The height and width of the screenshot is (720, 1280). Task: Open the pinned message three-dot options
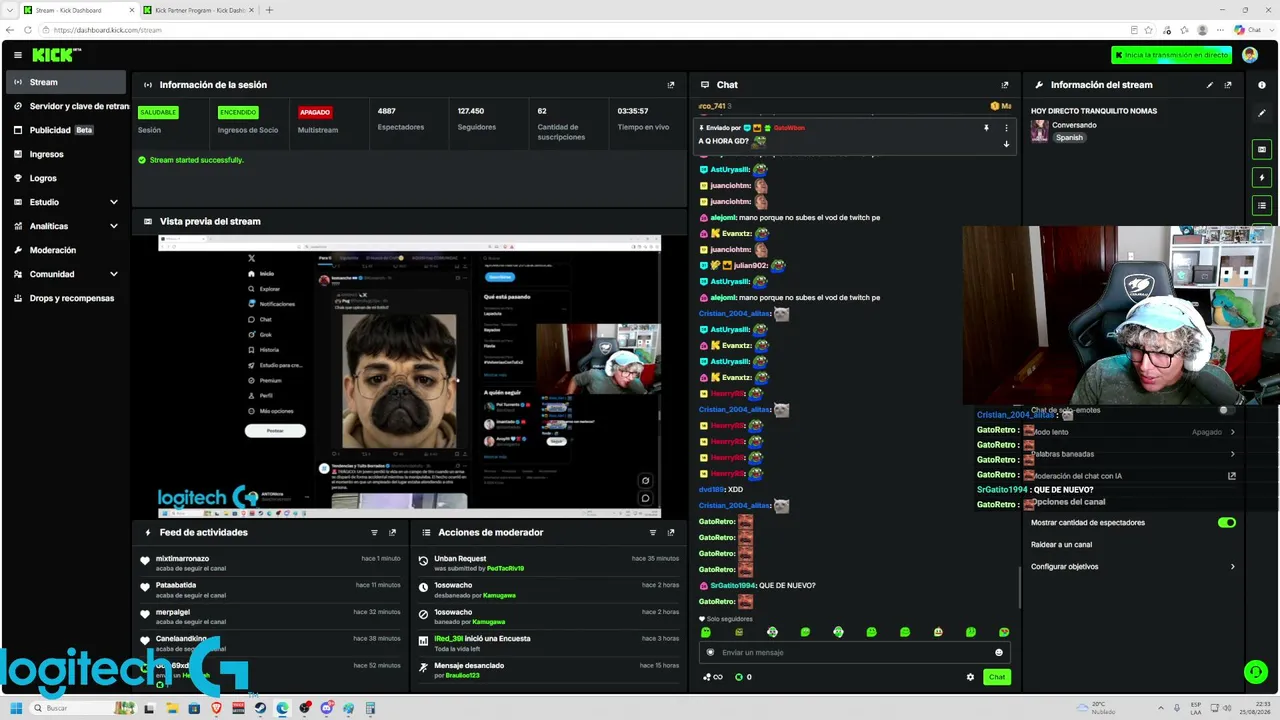pyautogui.click(x=1006, y=128)
